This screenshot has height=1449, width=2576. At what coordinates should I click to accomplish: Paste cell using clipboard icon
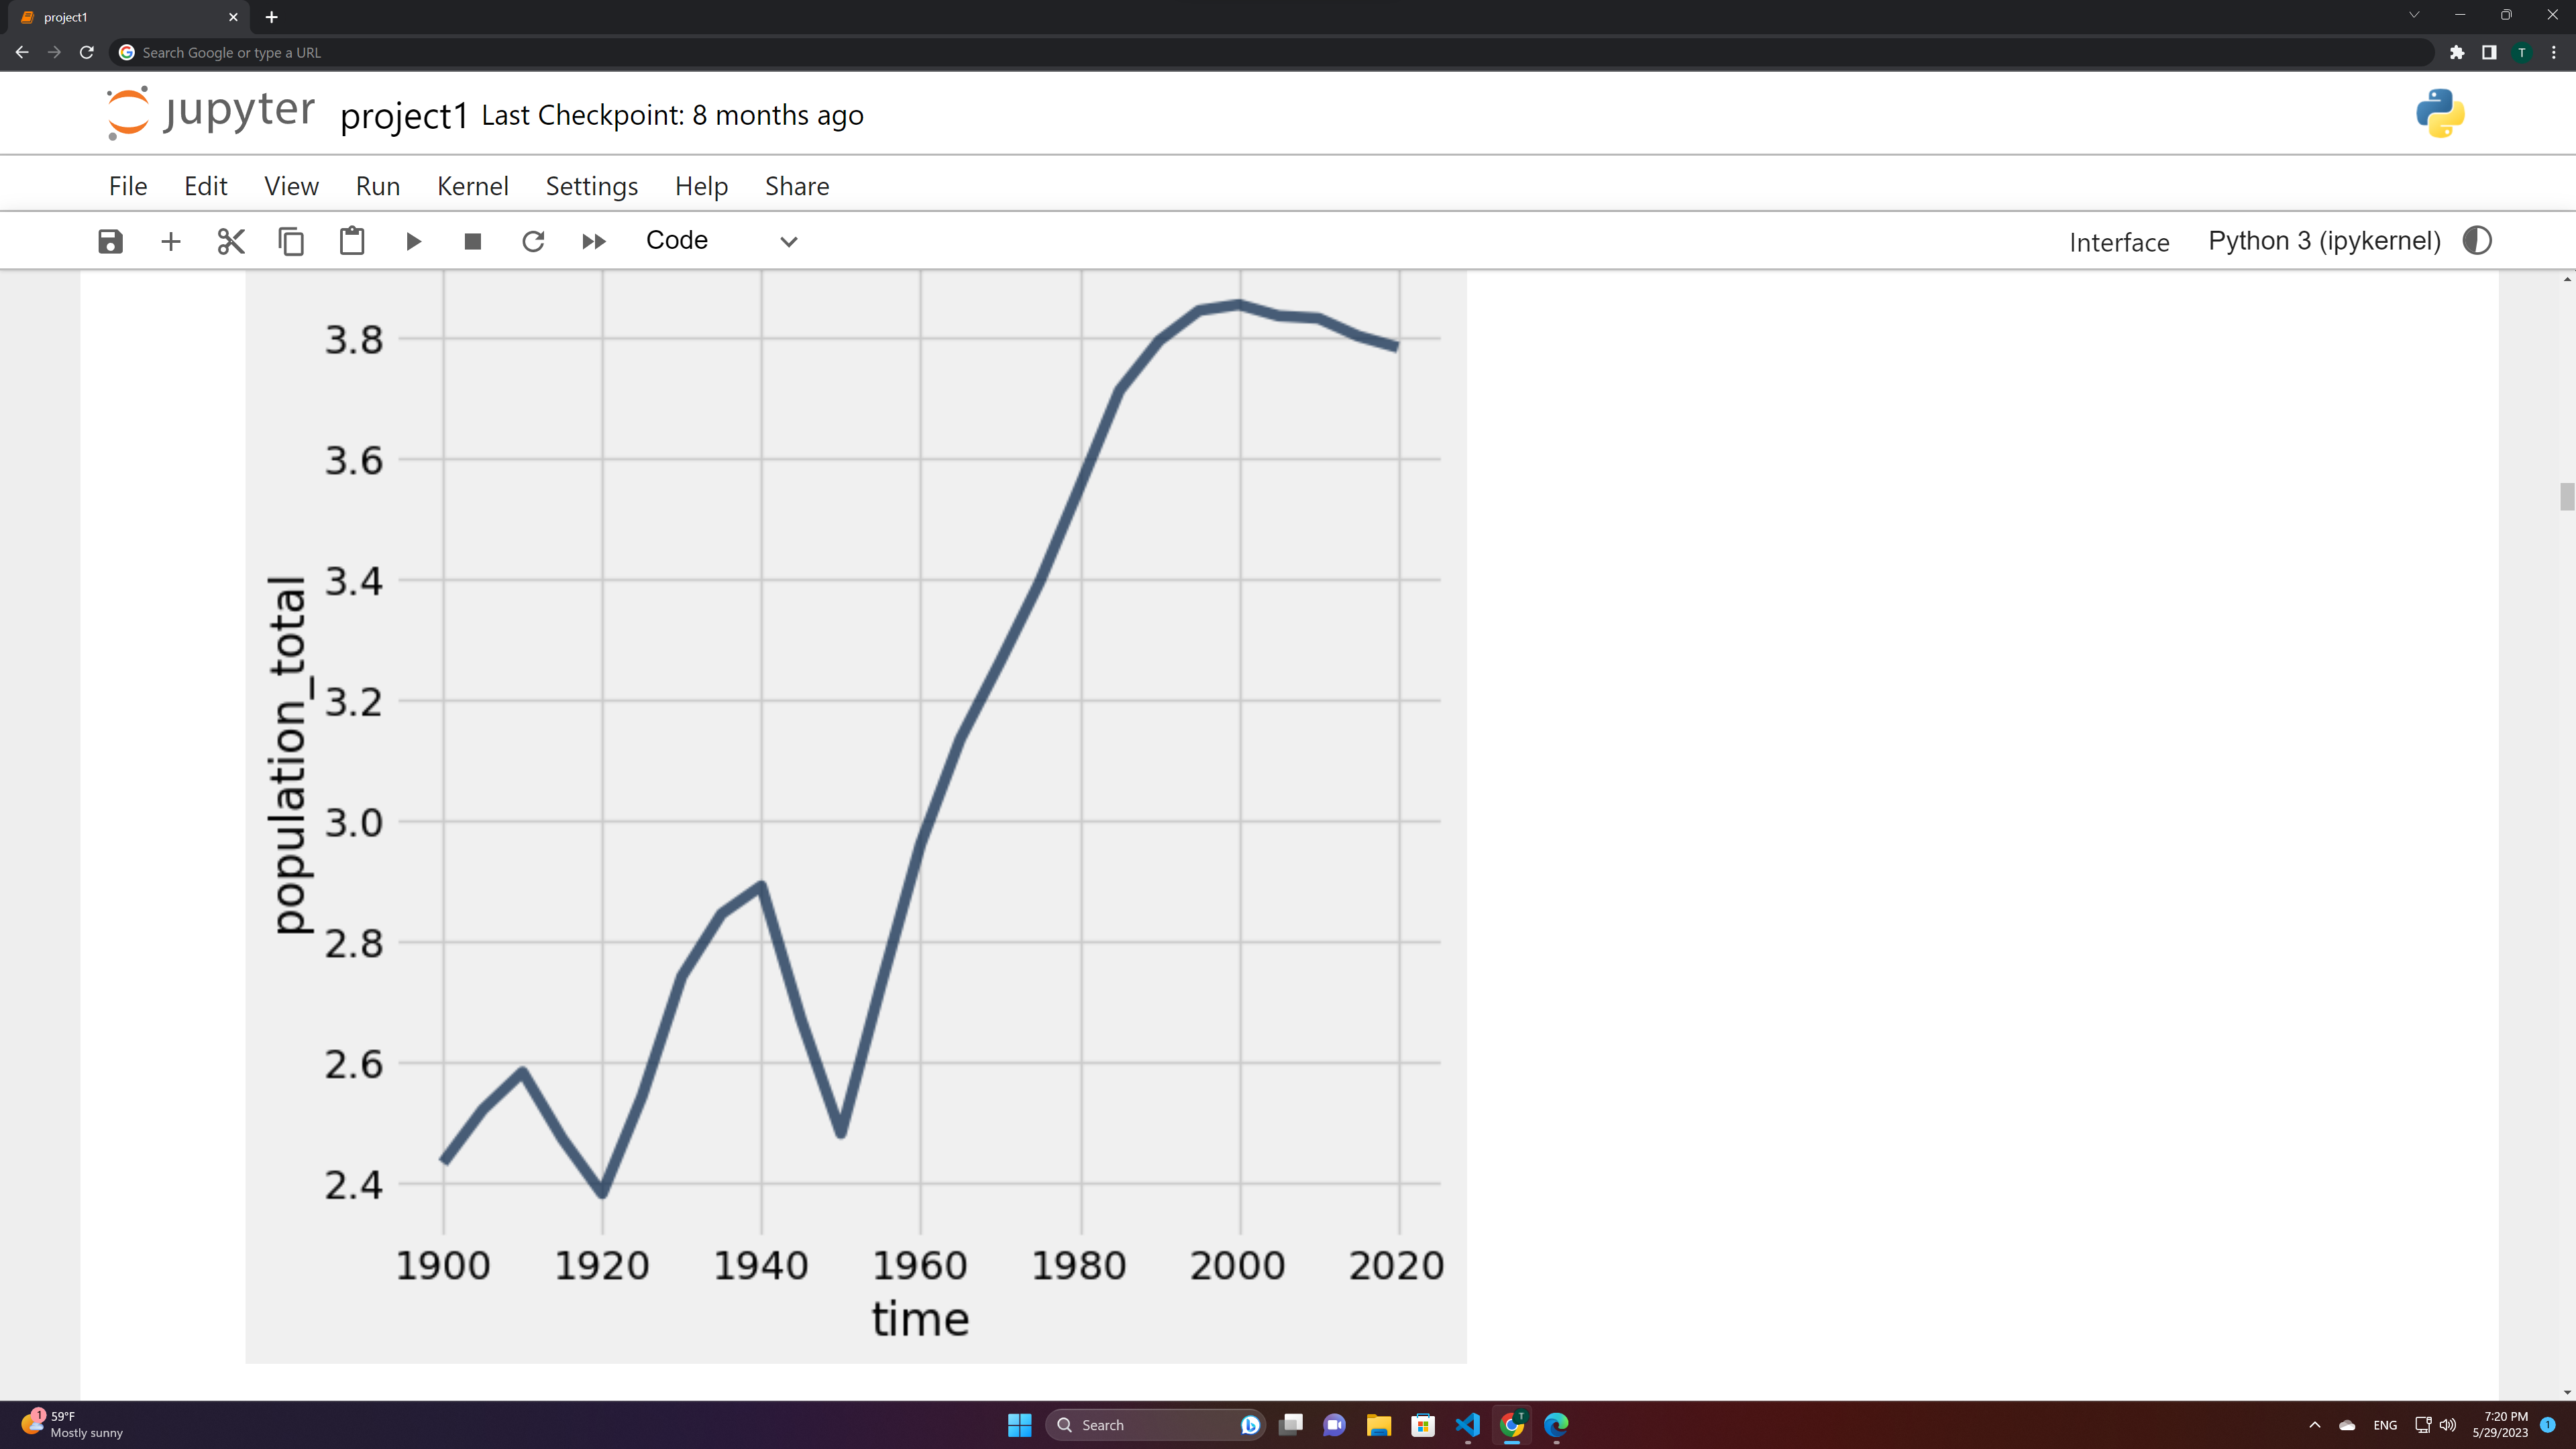[352, 241]
